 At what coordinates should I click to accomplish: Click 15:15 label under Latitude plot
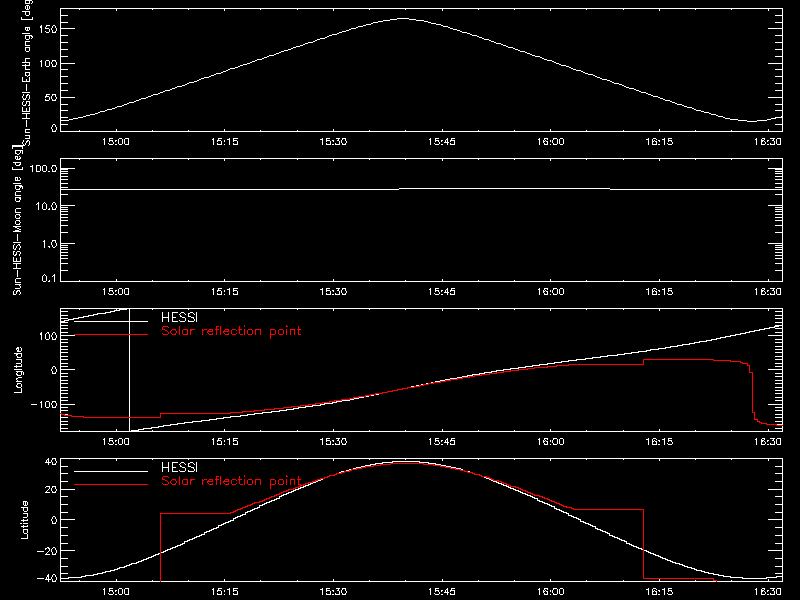point(224,592)
